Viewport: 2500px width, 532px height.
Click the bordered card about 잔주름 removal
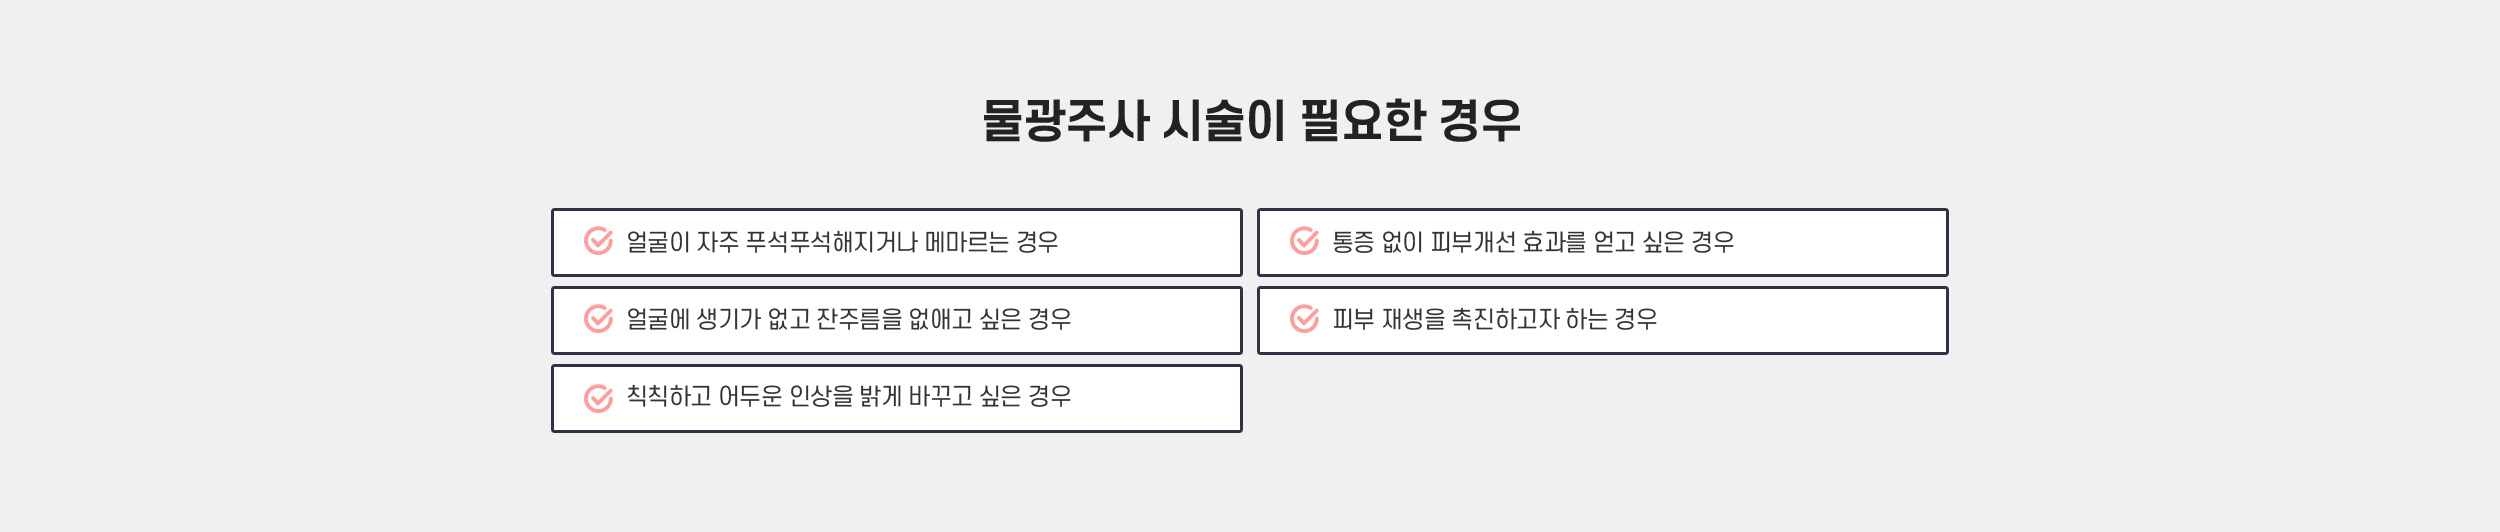coord(897,320)
